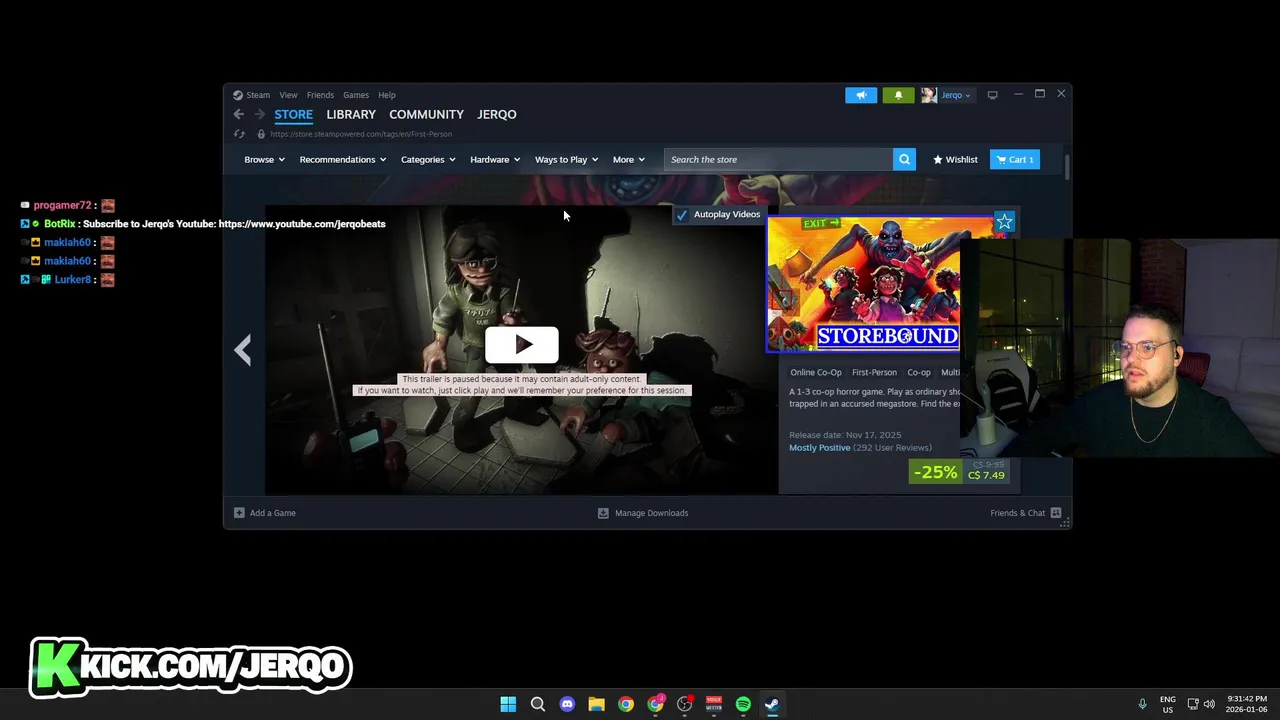The image size is (1280, 720).
Task: Click the star icon on Storebound capsule
Action: click(x=1004, y=222)
